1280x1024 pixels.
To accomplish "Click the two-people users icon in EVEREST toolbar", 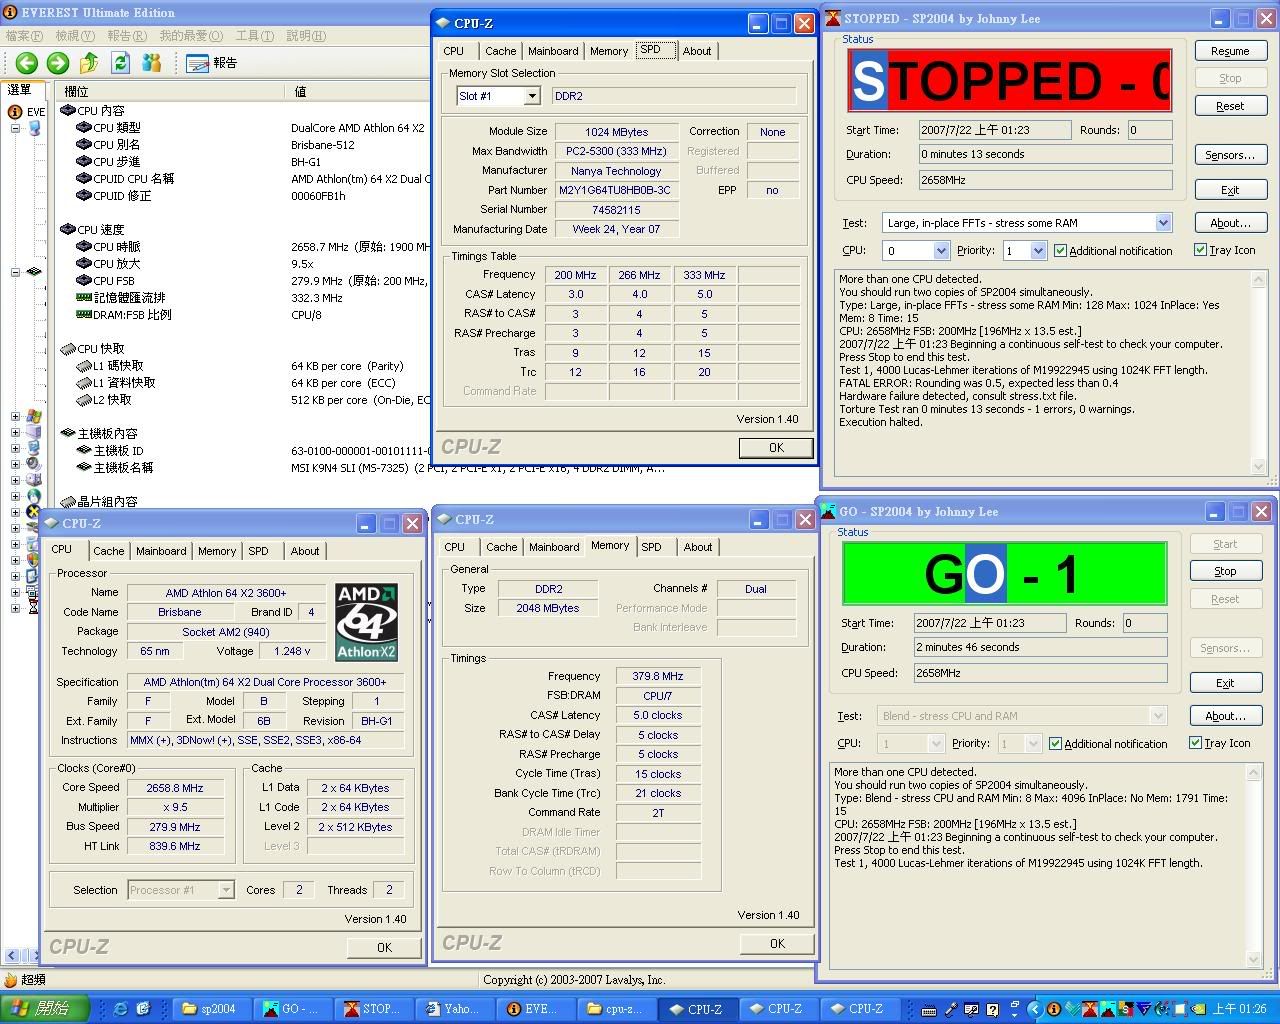I will pyautogui.click(x=151, y=63).
